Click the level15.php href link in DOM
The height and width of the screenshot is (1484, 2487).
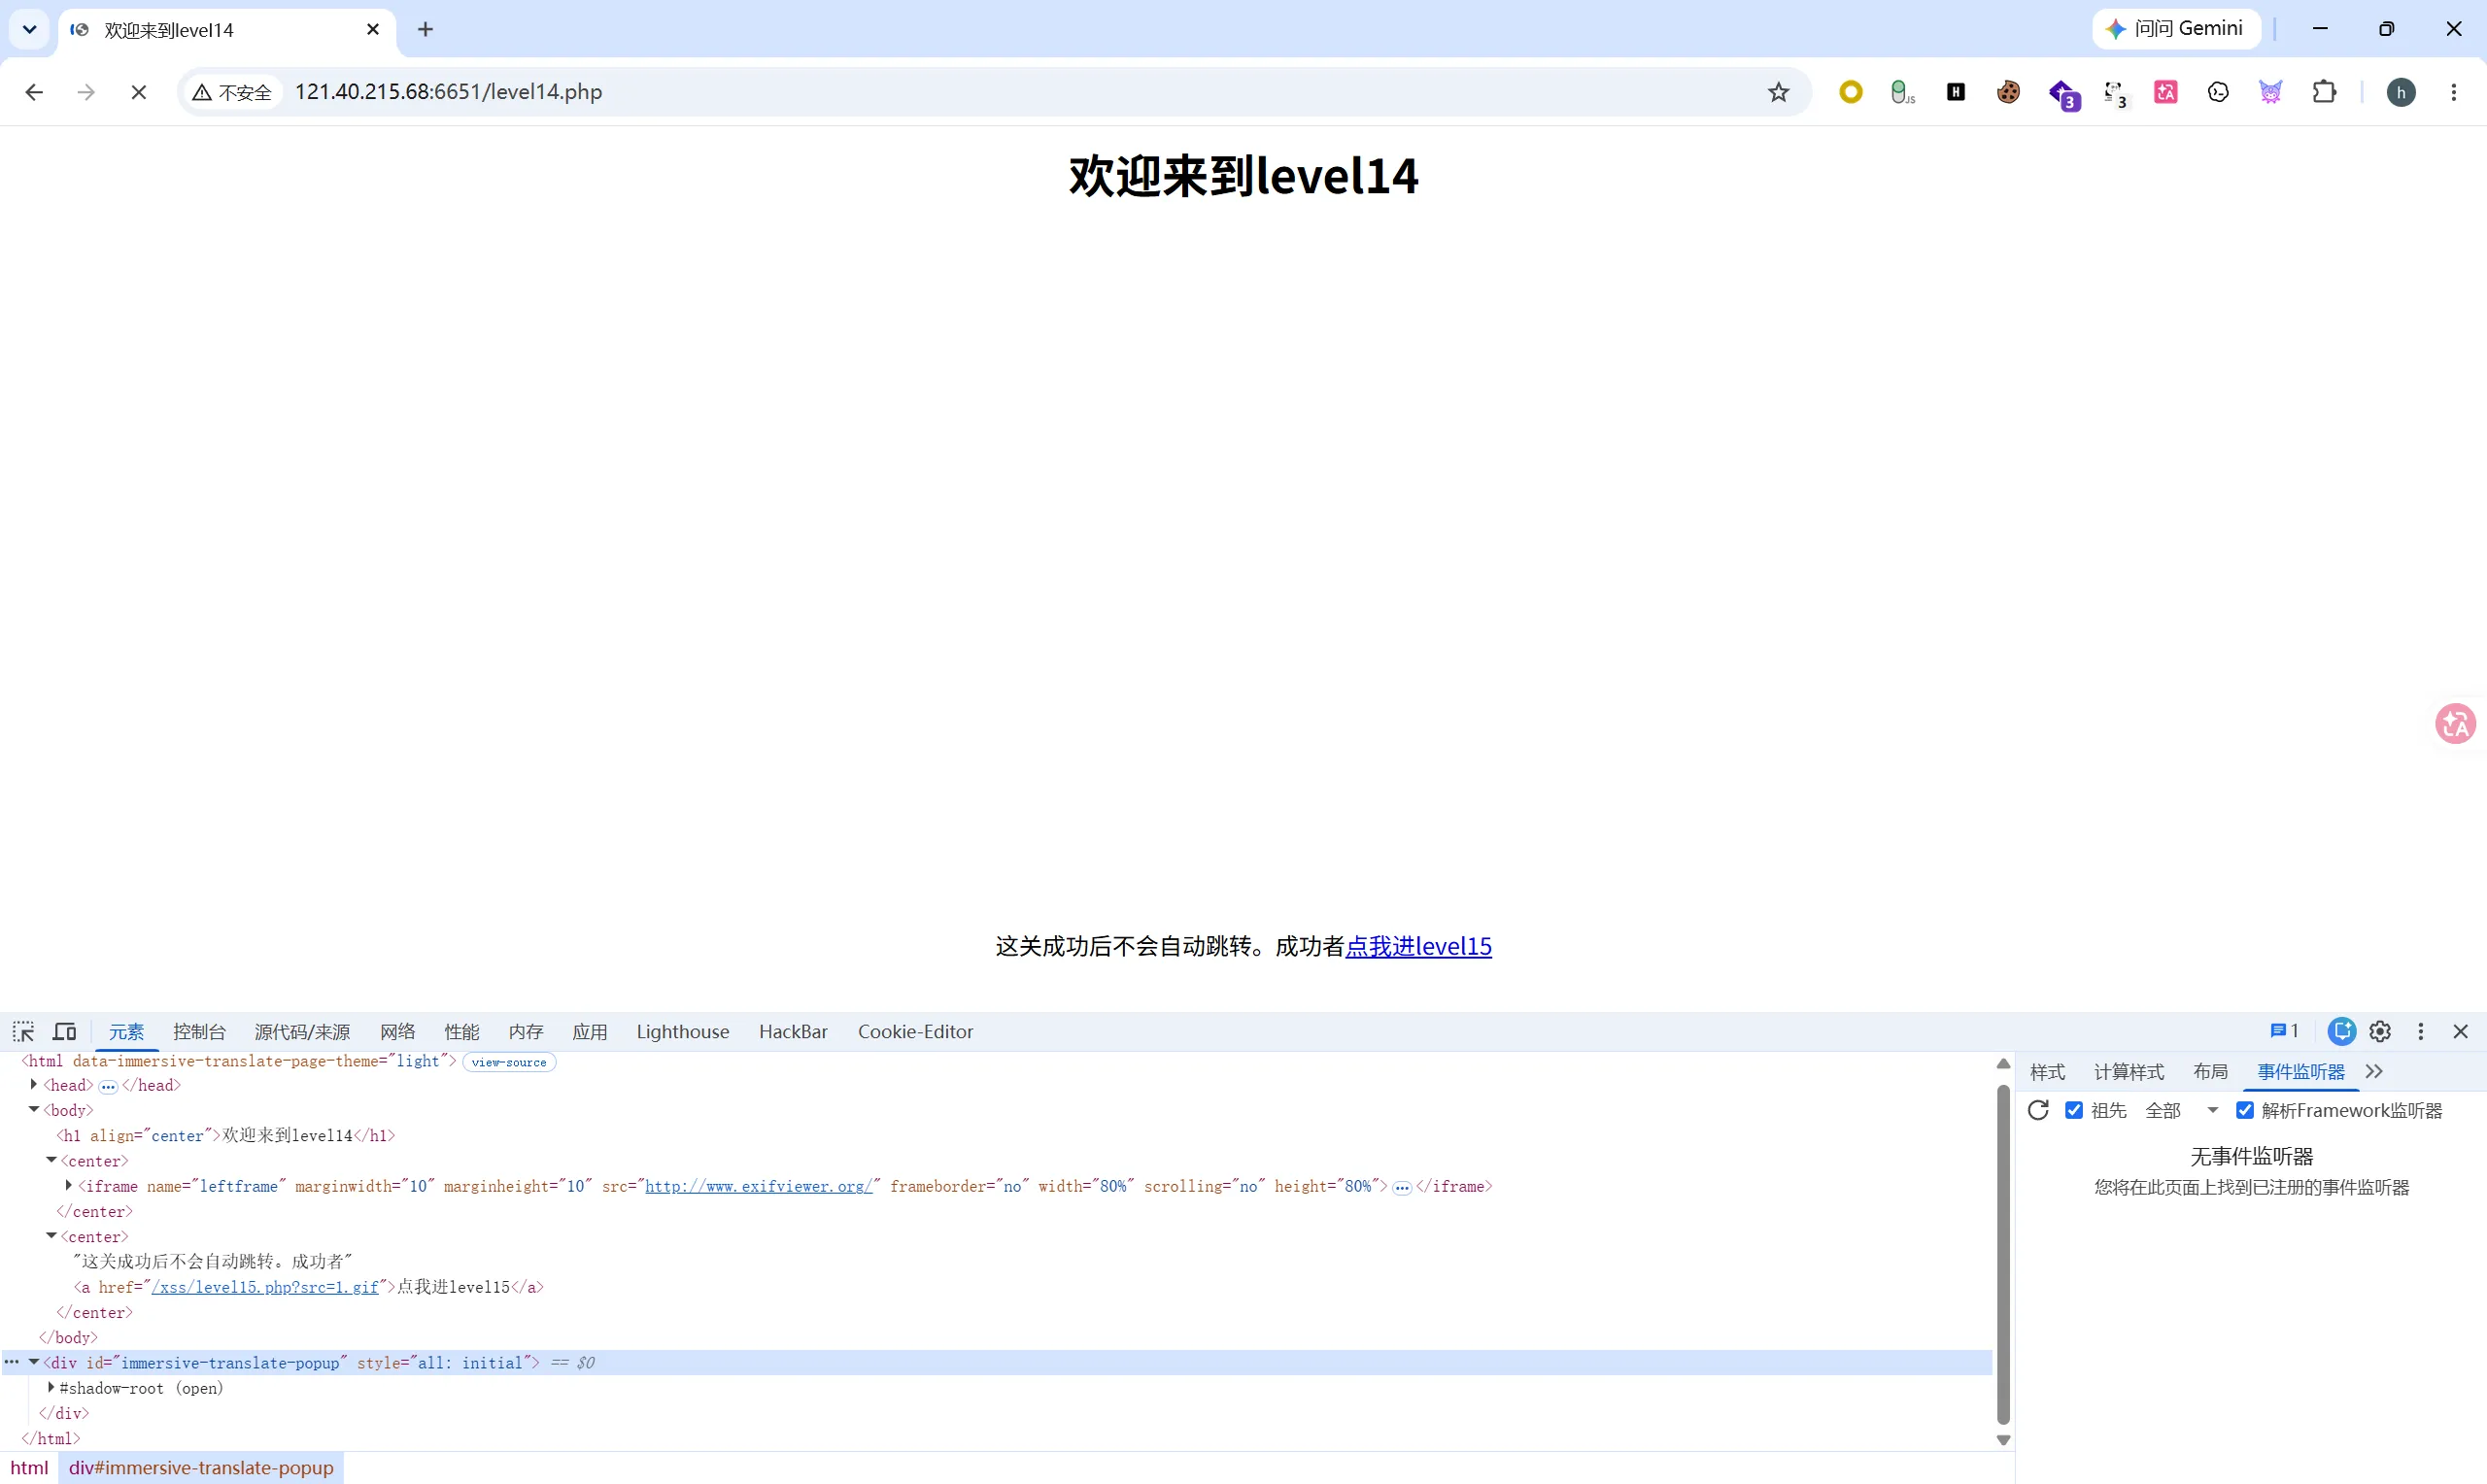pyautogui.click(x=265, y=1287)
